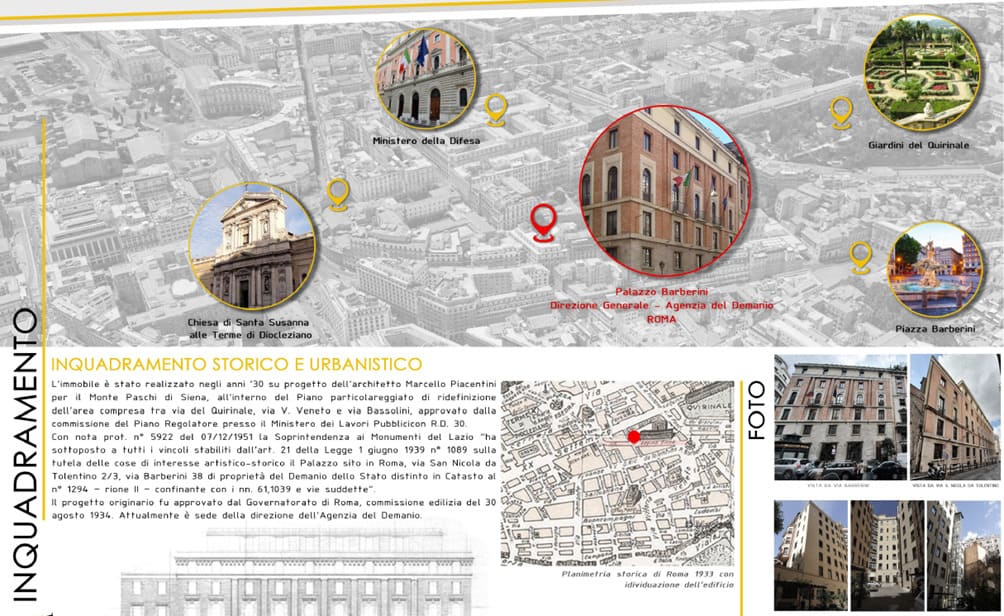Screen dimensions: 1004x616
Task: Click the 'Giardini del Quirinale' label
Action: [x=918, y=145]
